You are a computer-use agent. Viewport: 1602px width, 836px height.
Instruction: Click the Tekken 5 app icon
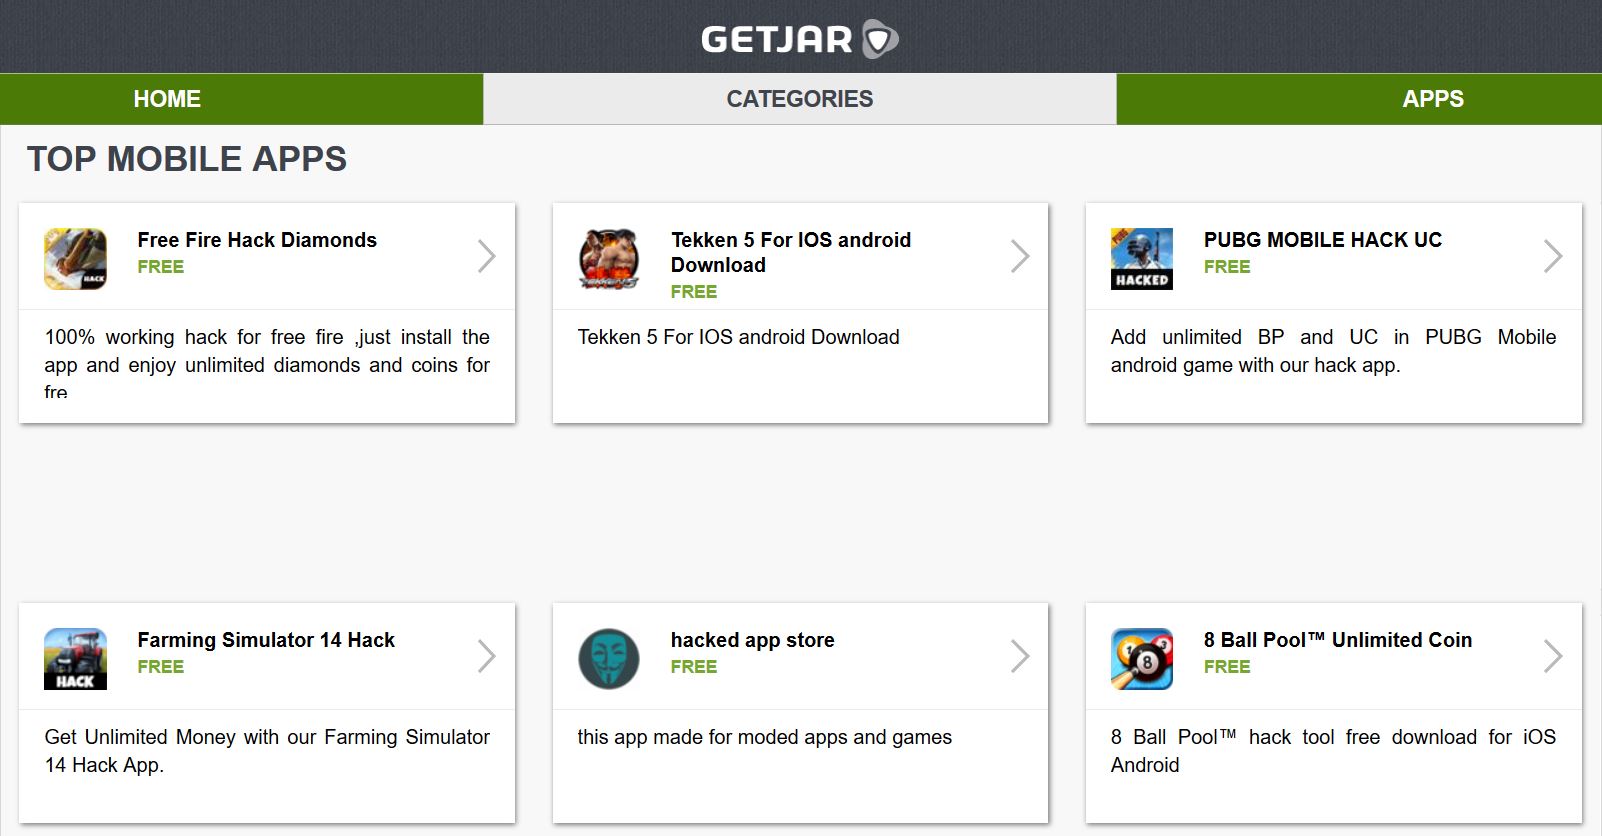click(x=608, y=256)
